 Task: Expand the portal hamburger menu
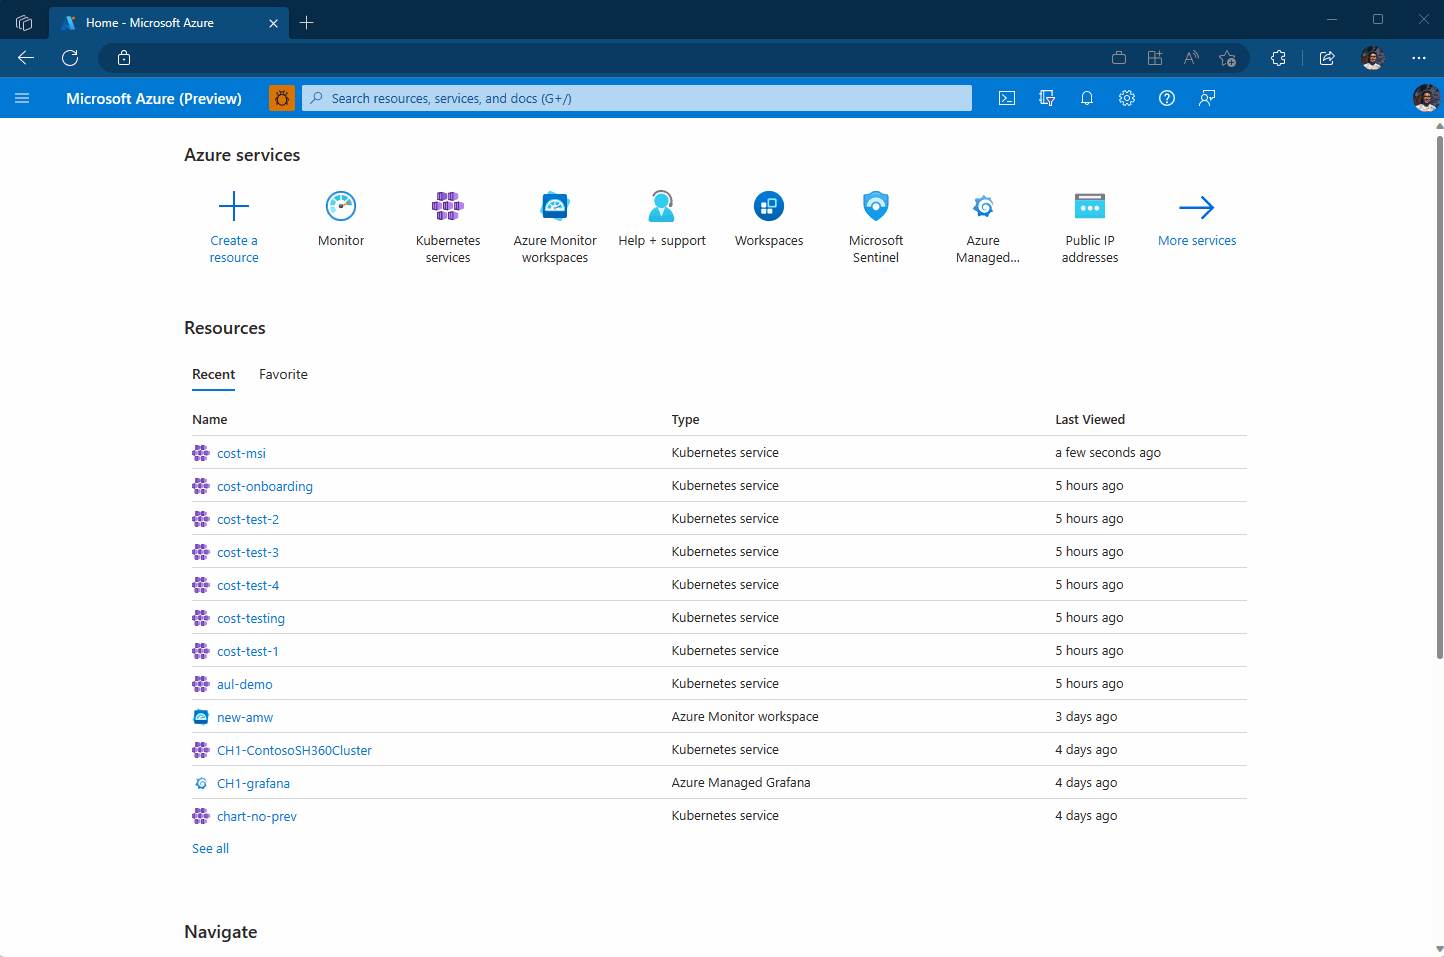(x=22, y=98)
